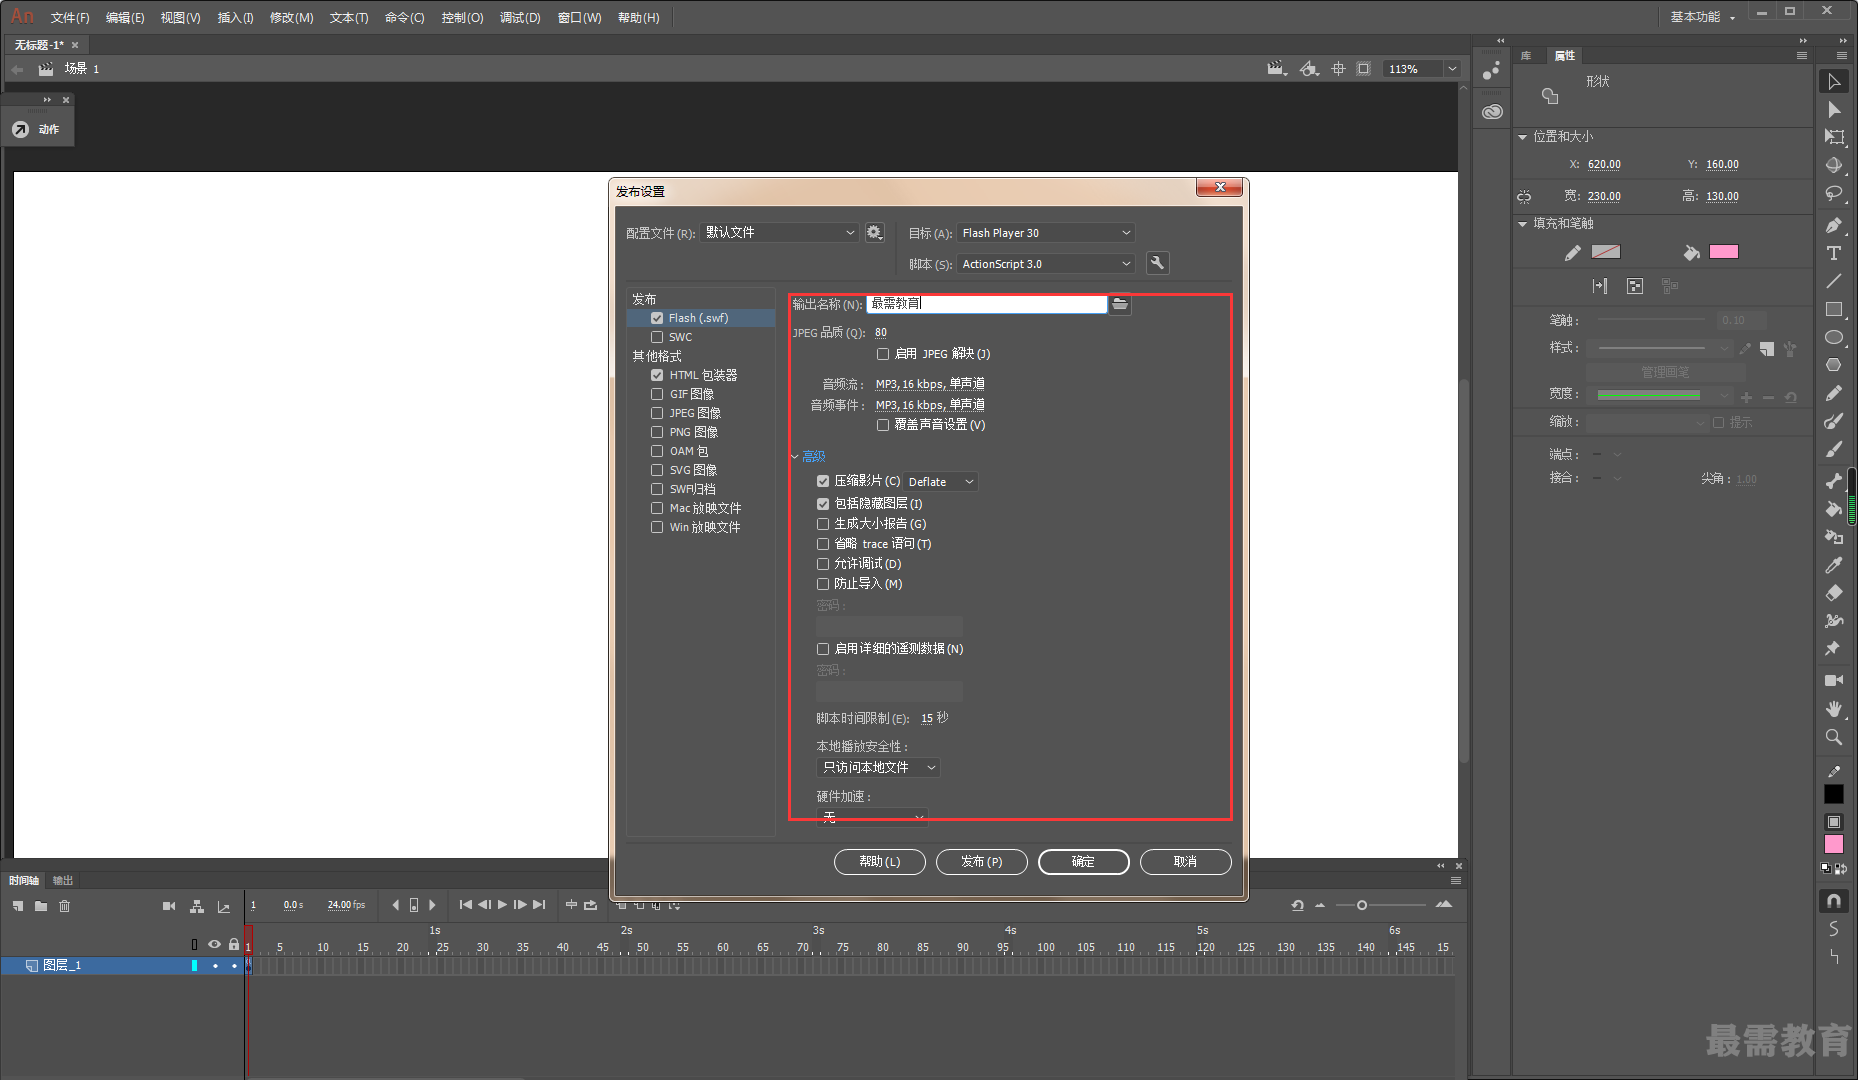
Task: Click the 输出名称 input field
Action: [x=986, y=304]
